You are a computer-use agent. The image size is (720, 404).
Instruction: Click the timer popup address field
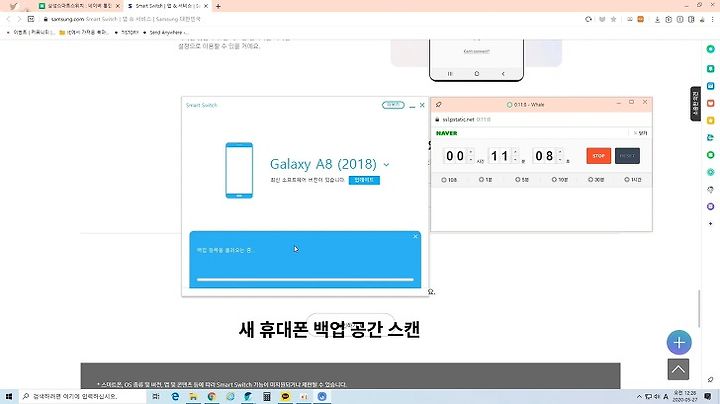541,119
